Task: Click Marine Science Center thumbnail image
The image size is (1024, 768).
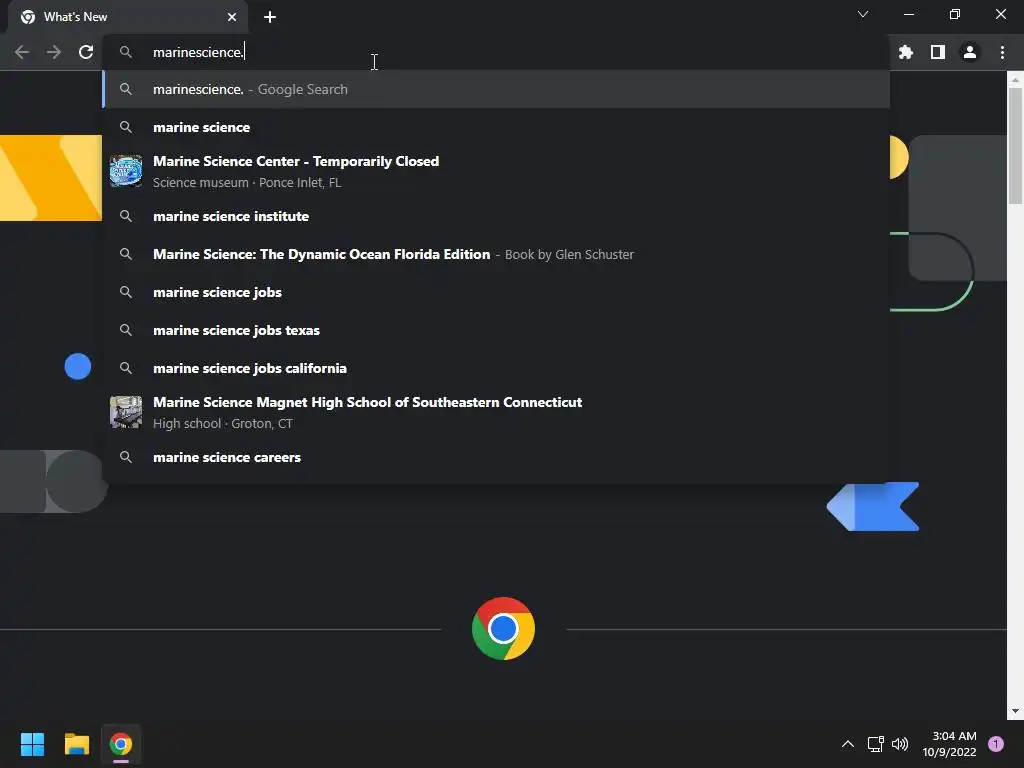Action: 126,171
